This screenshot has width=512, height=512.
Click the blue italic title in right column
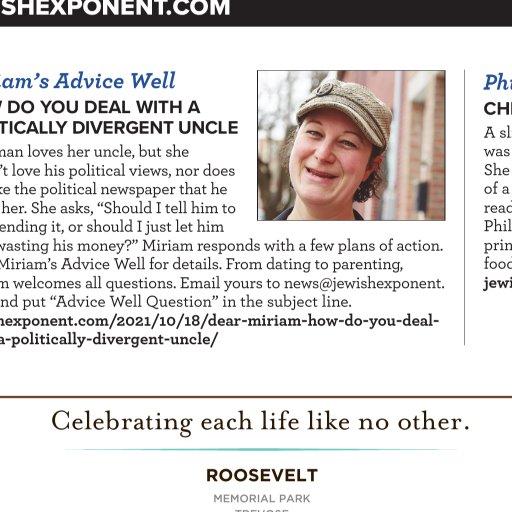[498, 82]
